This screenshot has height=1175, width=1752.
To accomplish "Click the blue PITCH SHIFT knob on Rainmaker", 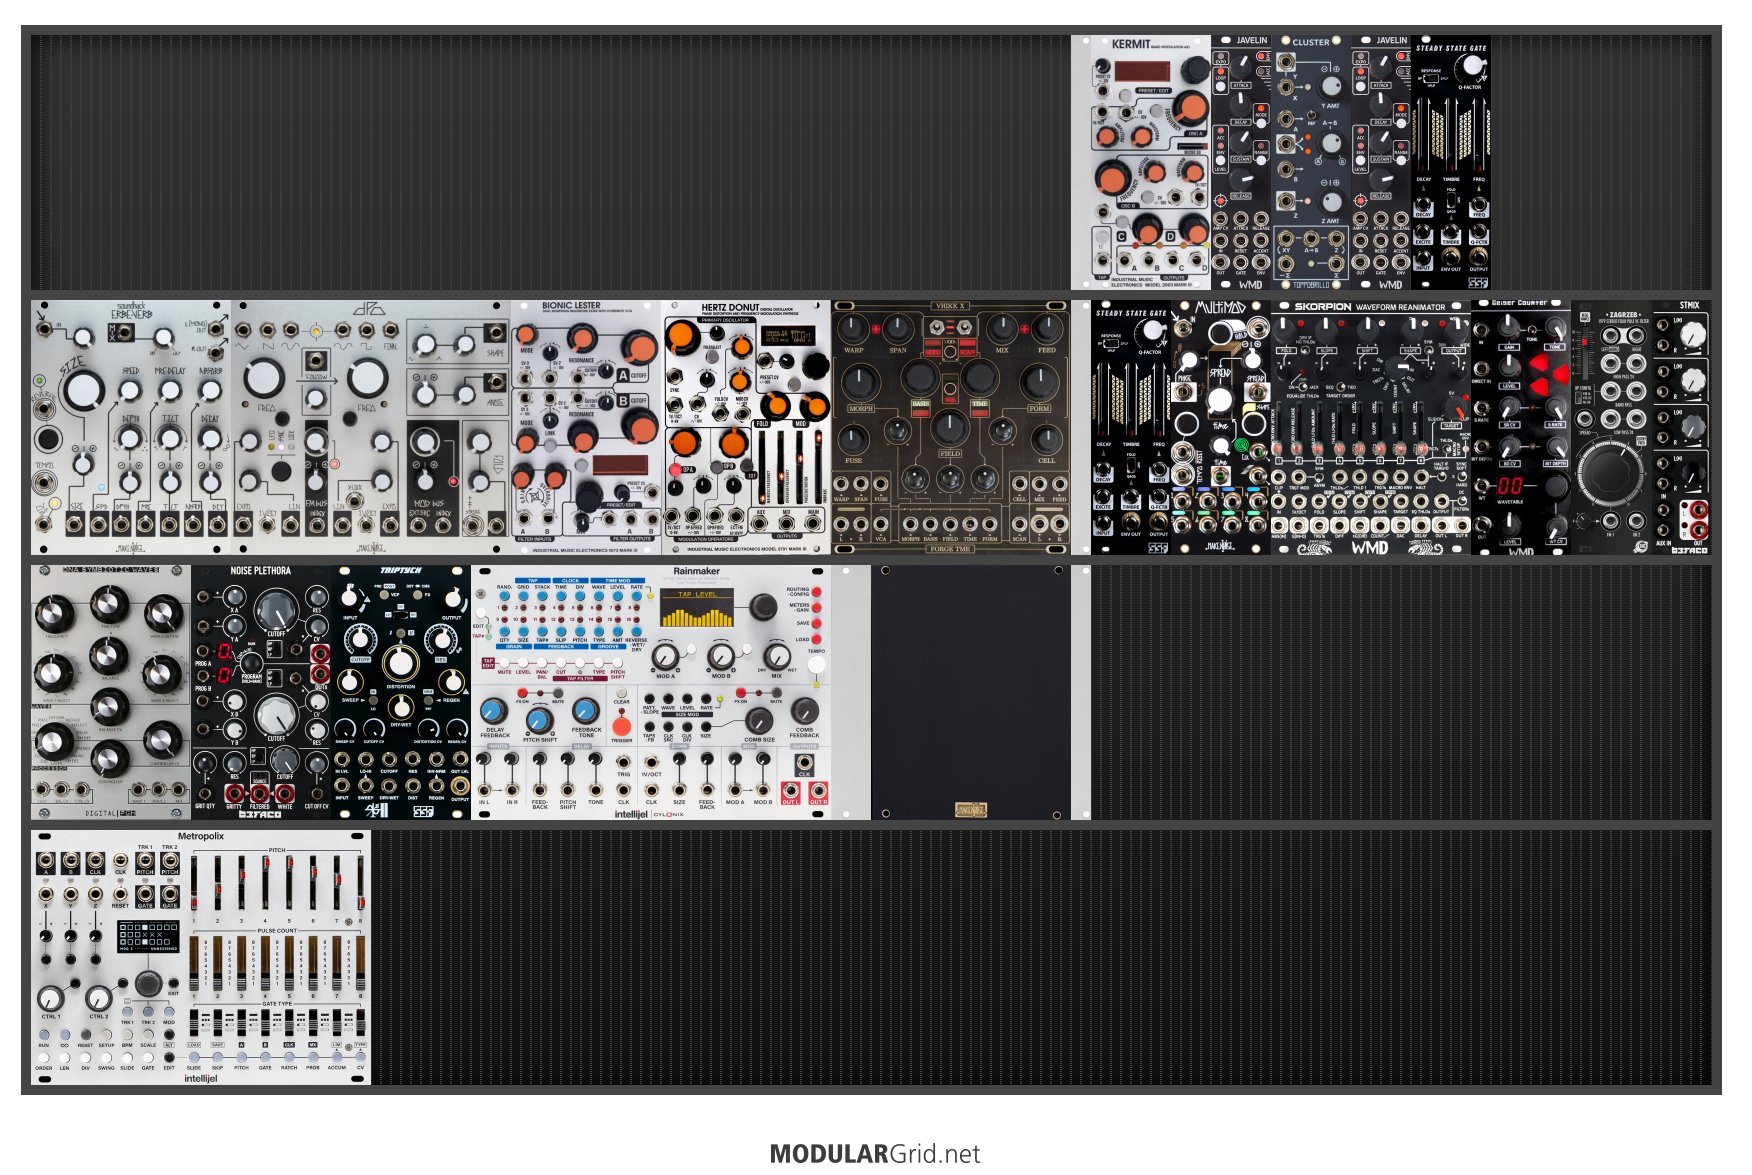I will click(x=539, y=720).
